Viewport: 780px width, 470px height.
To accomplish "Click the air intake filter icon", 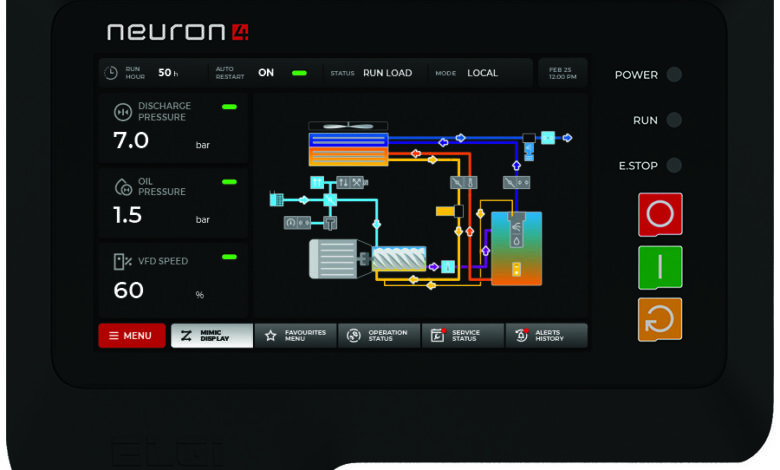I will 277,200.
